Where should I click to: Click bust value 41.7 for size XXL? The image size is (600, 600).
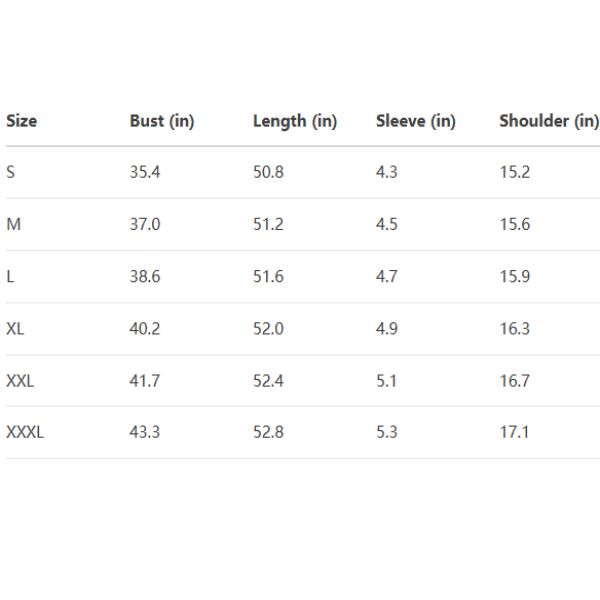click(x=145, y=380)
